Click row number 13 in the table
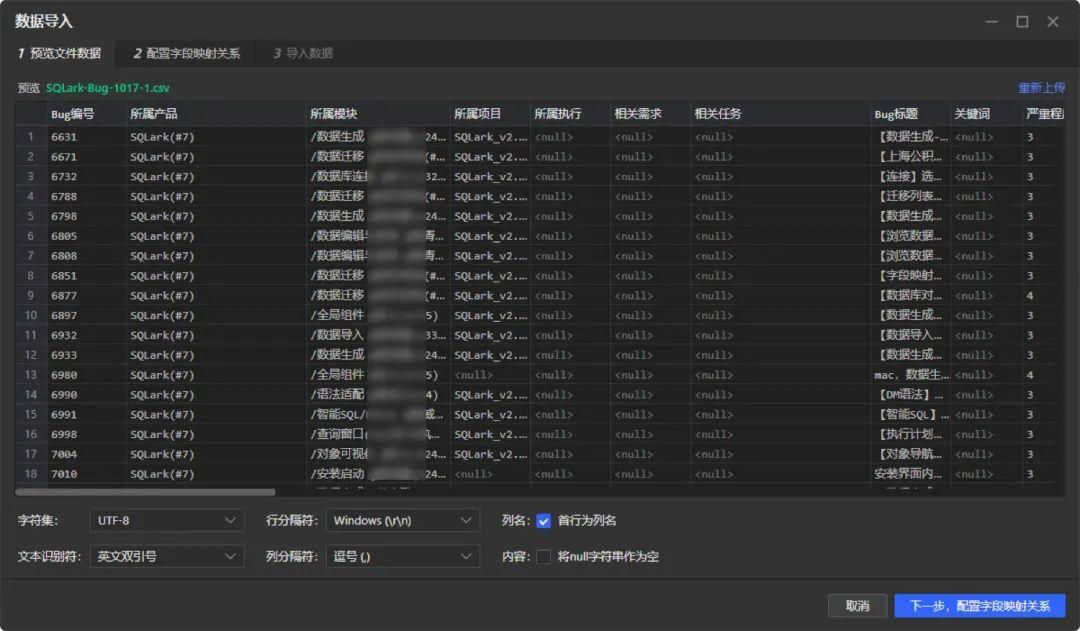The width and height of the screenshot is (1080, 631). pos(30,375)
